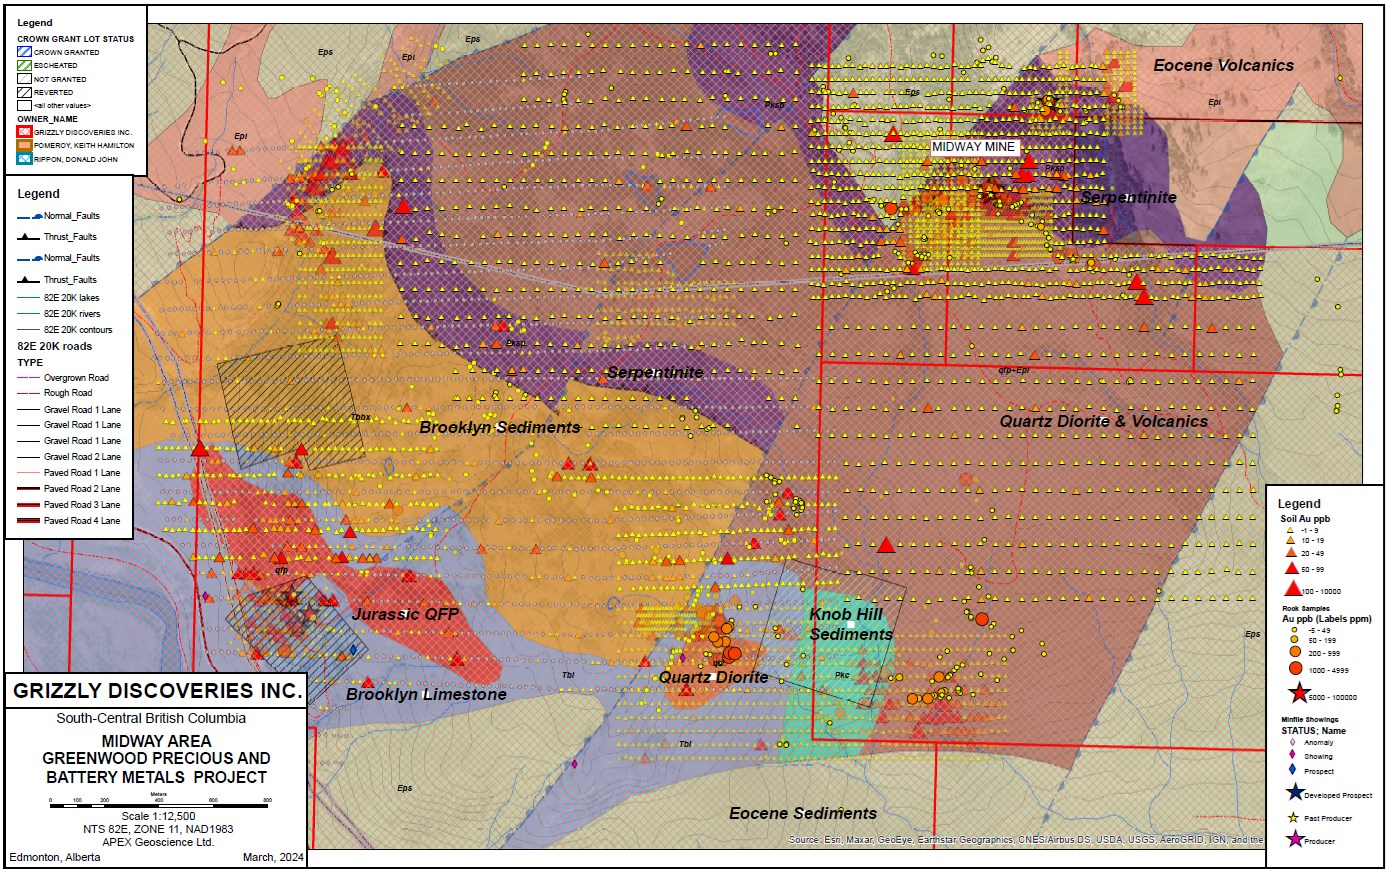Click the 1000 - 4999 rock sample circle
Screen dimensions: 1386x870
(1295, 669)
